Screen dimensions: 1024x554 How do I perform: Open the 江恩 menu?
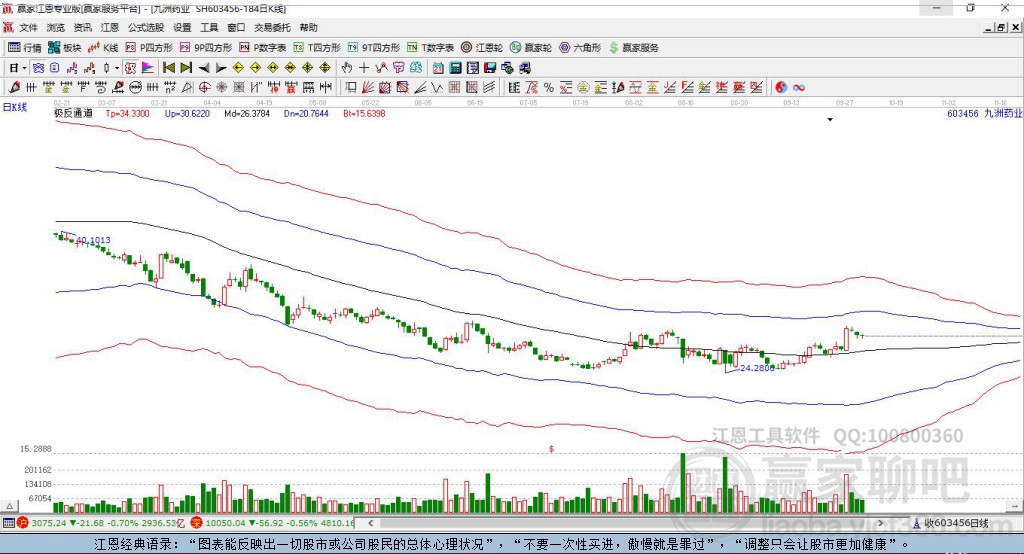pos(110,27)
